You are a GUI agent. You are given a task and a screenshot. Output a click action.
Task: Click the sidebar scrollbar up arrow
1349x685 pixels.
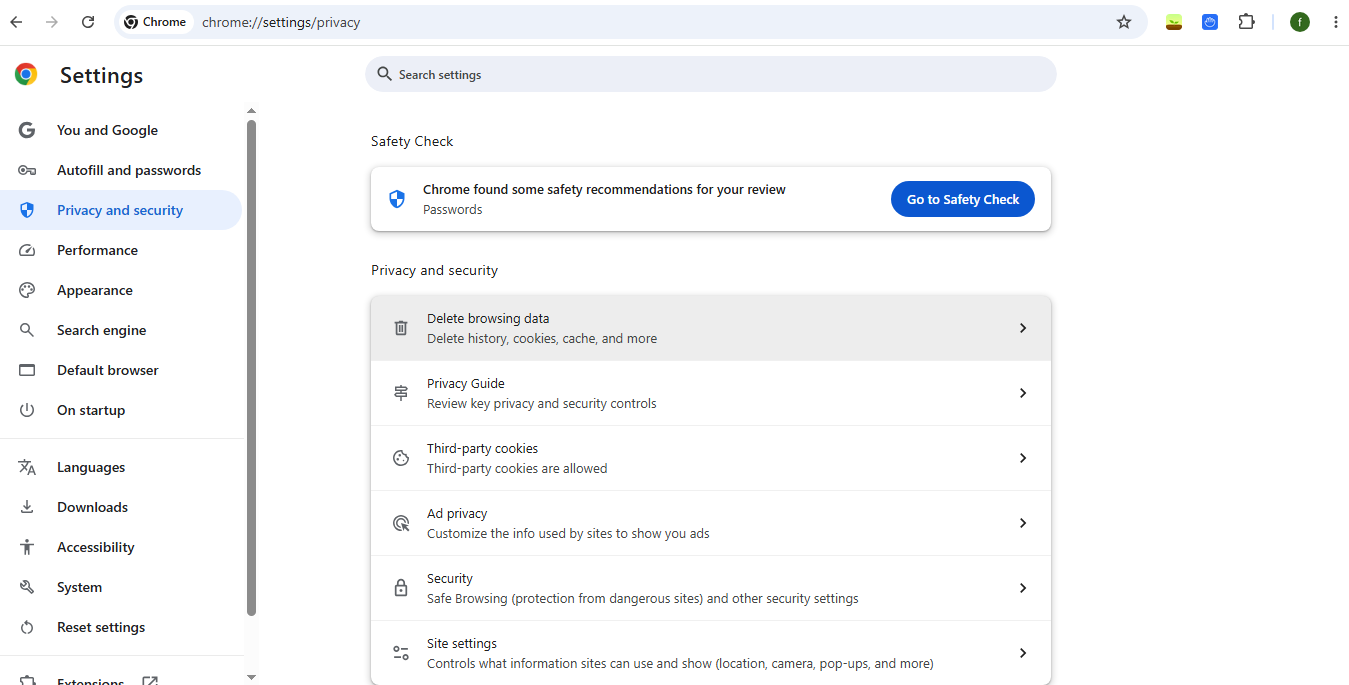251,111
